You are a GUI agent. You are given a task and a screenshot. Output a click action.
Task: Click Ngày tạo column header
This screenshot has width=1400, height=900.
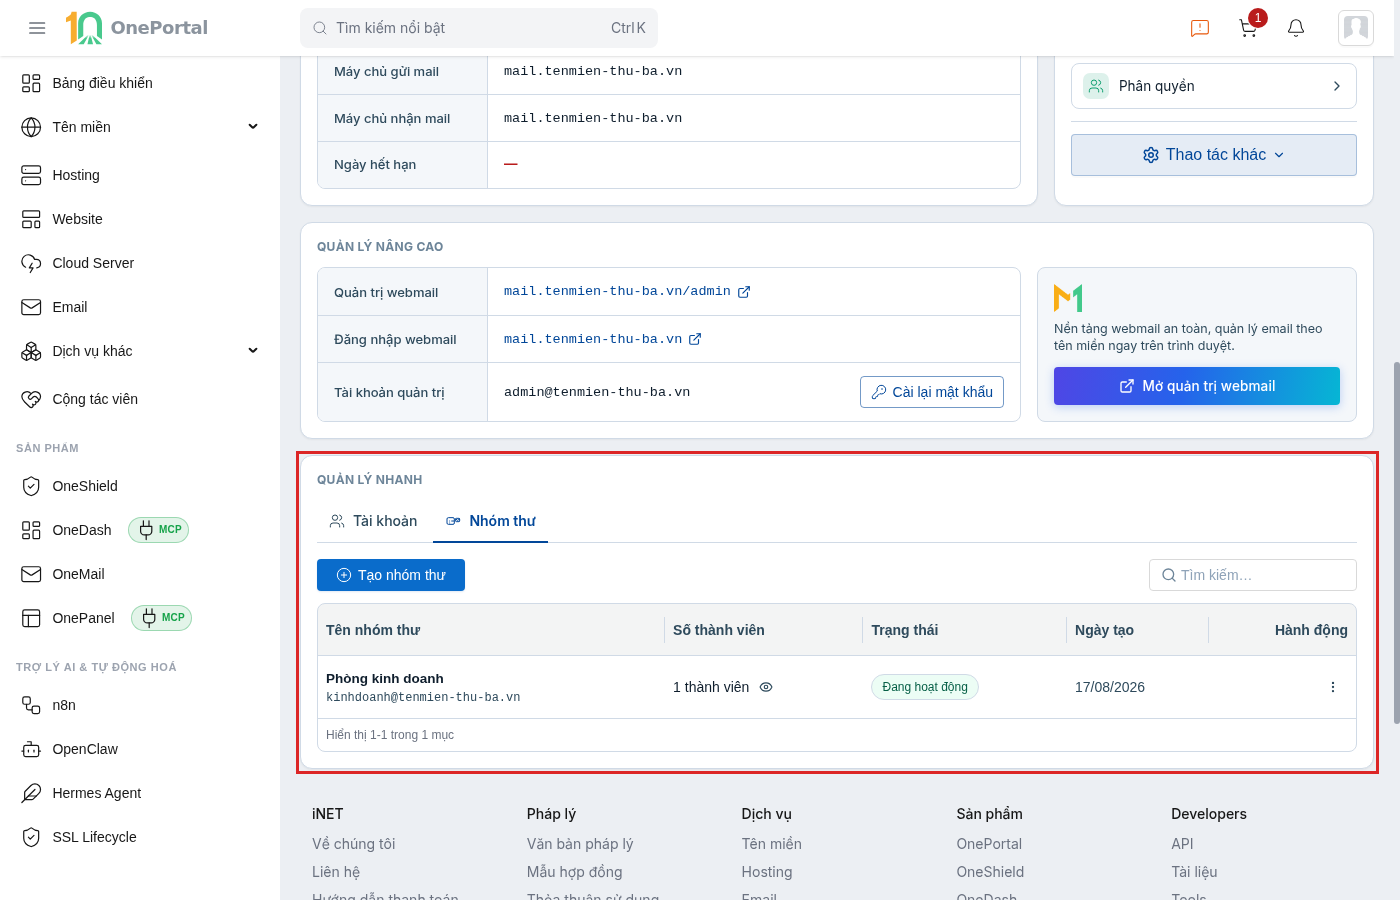(x=1104, y=630)
